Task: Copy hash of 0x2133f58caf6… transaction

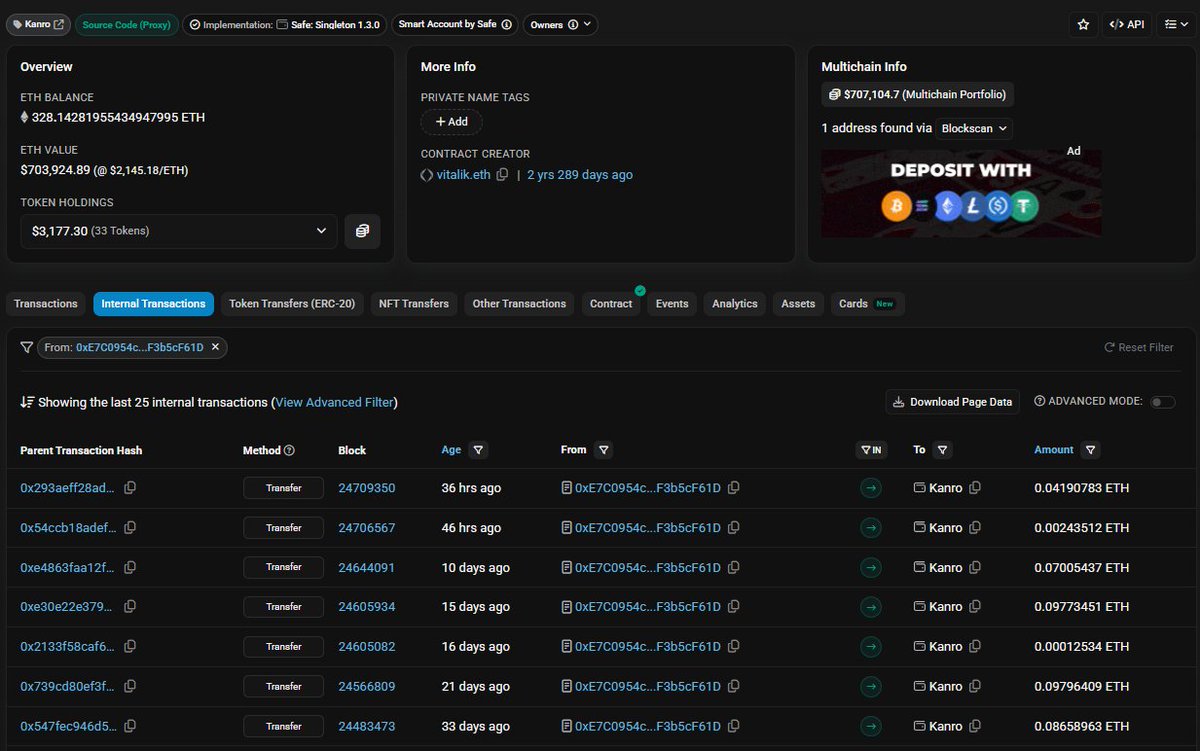Action: [x=130, y=647]
